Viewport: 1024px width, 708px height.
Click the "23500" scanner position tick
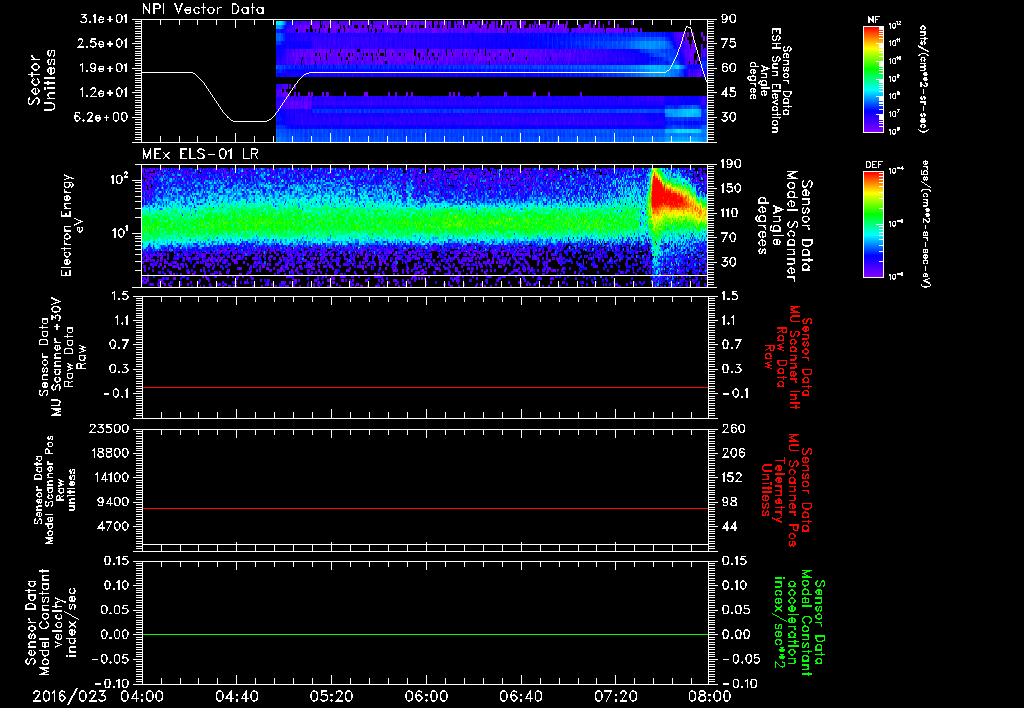pyautogui.click(x=109, y=429)
